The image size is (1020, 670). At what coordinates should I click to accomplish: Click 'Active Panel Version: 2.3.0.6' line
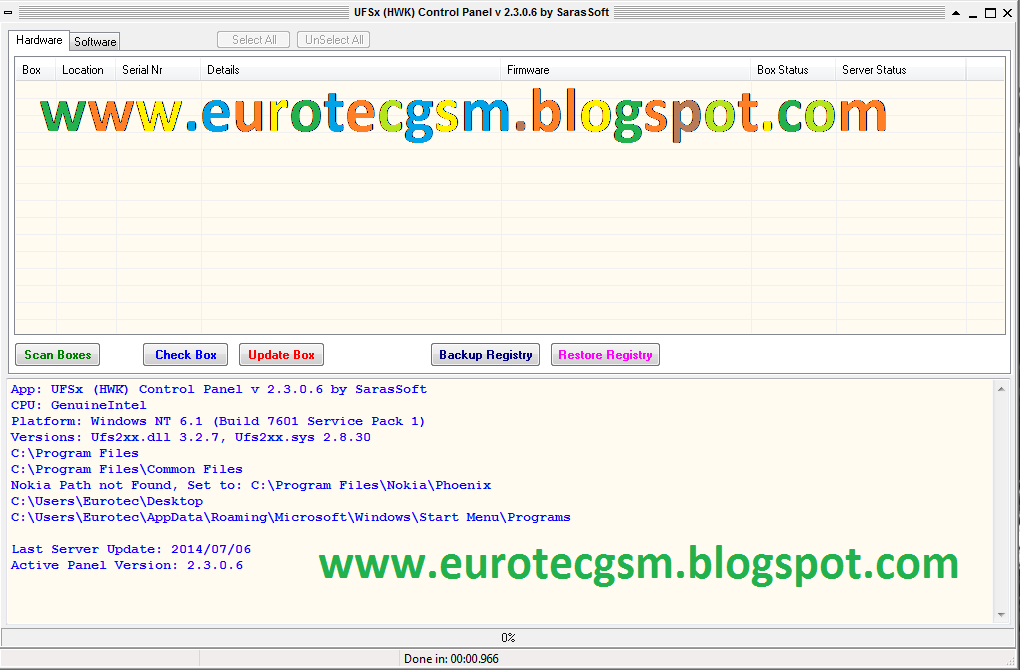(127, 565)
